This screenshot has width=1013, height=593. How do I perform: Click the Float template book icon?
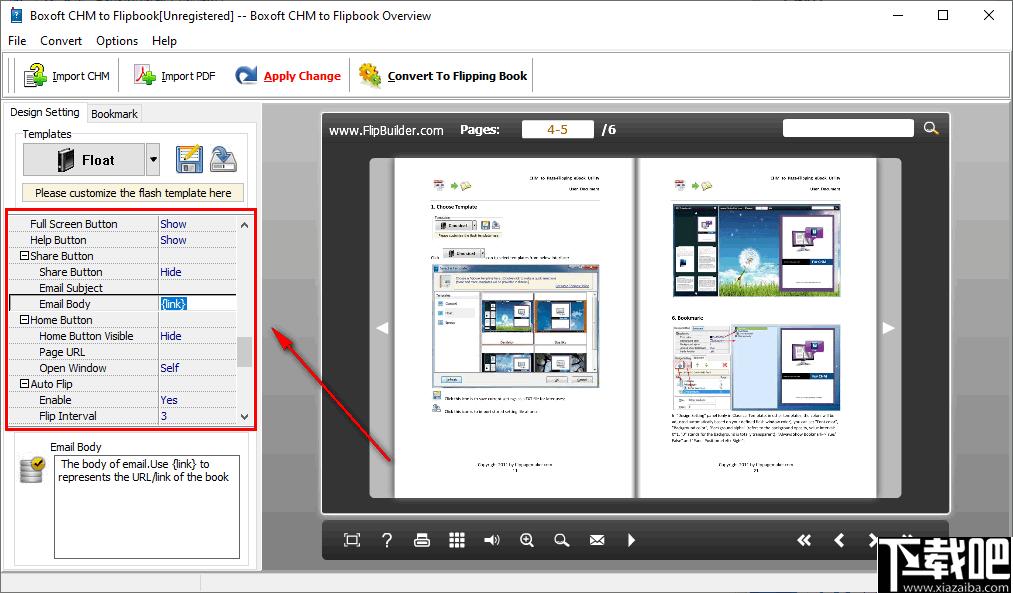point(66,160)
